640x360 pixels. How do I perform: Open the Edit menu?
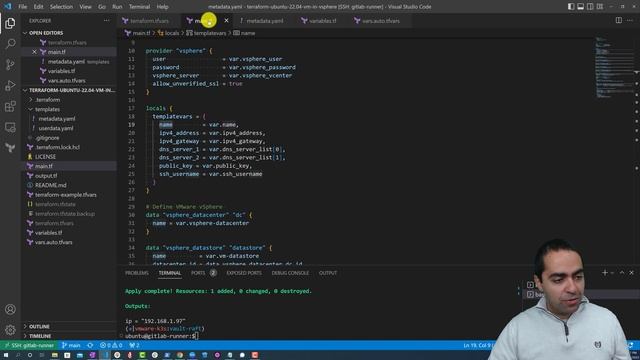38,7
